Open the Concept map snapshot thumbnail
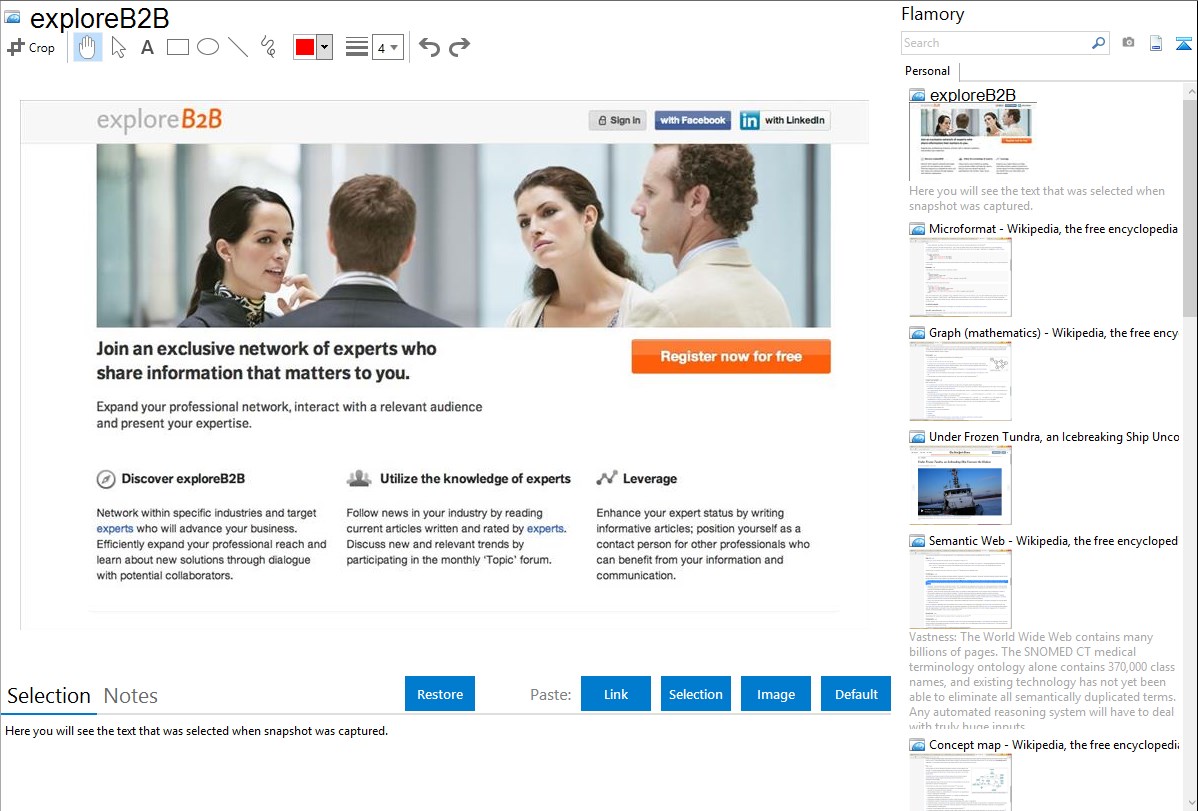 960,783
